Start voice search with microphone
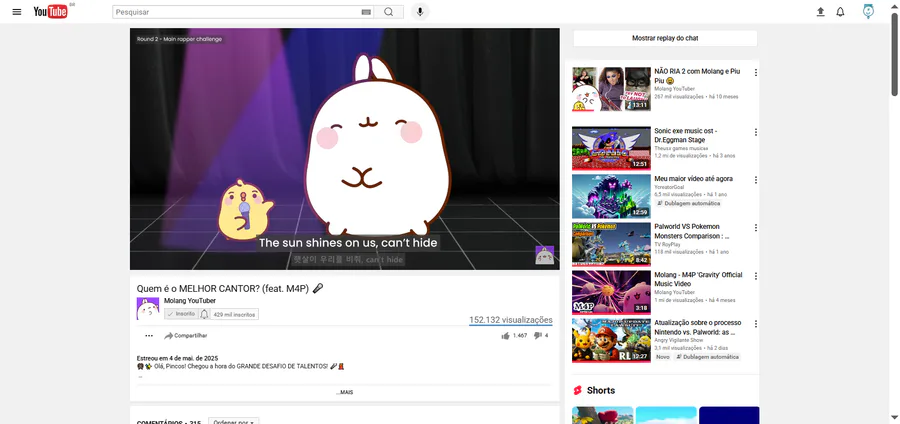 click(x=420, y=11)
